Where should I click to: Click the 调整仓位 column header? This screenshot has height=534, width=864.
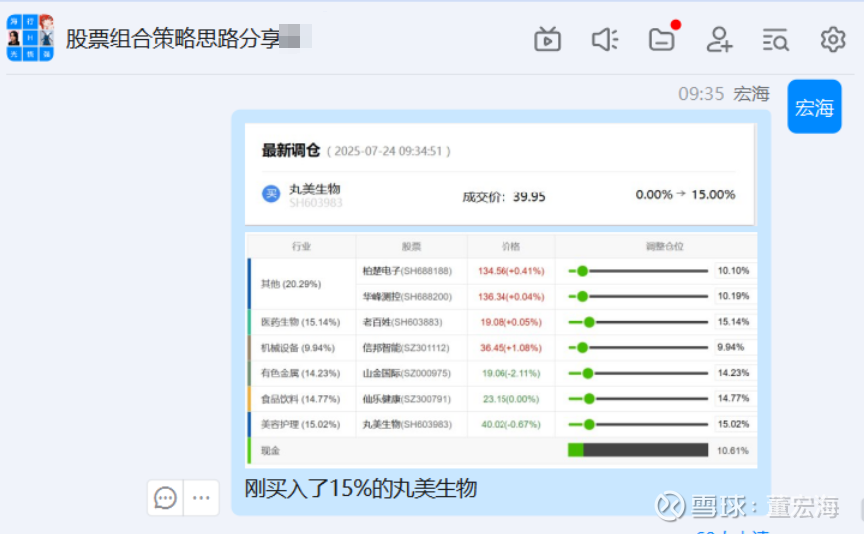click(x=665, y=246)
